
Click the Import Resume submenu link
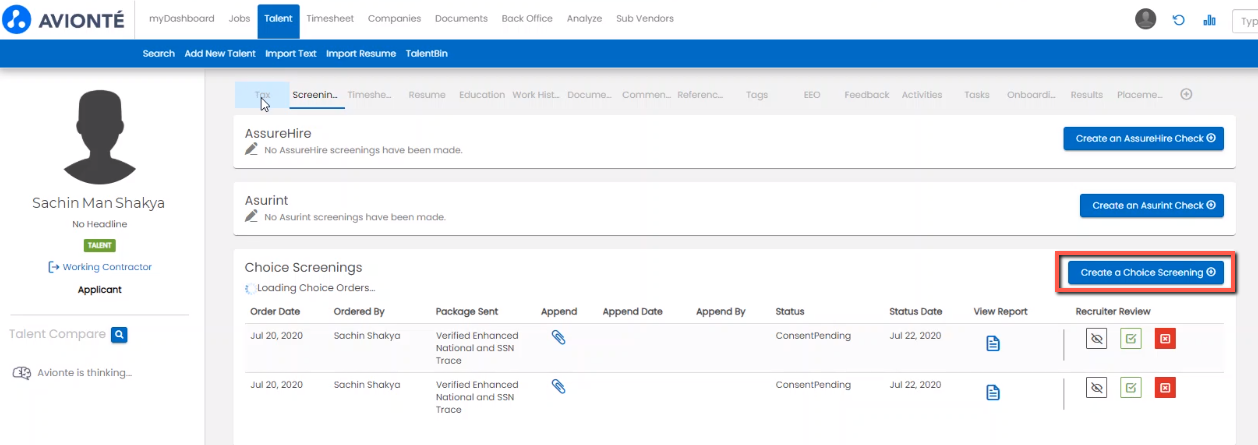coord(360,54)
